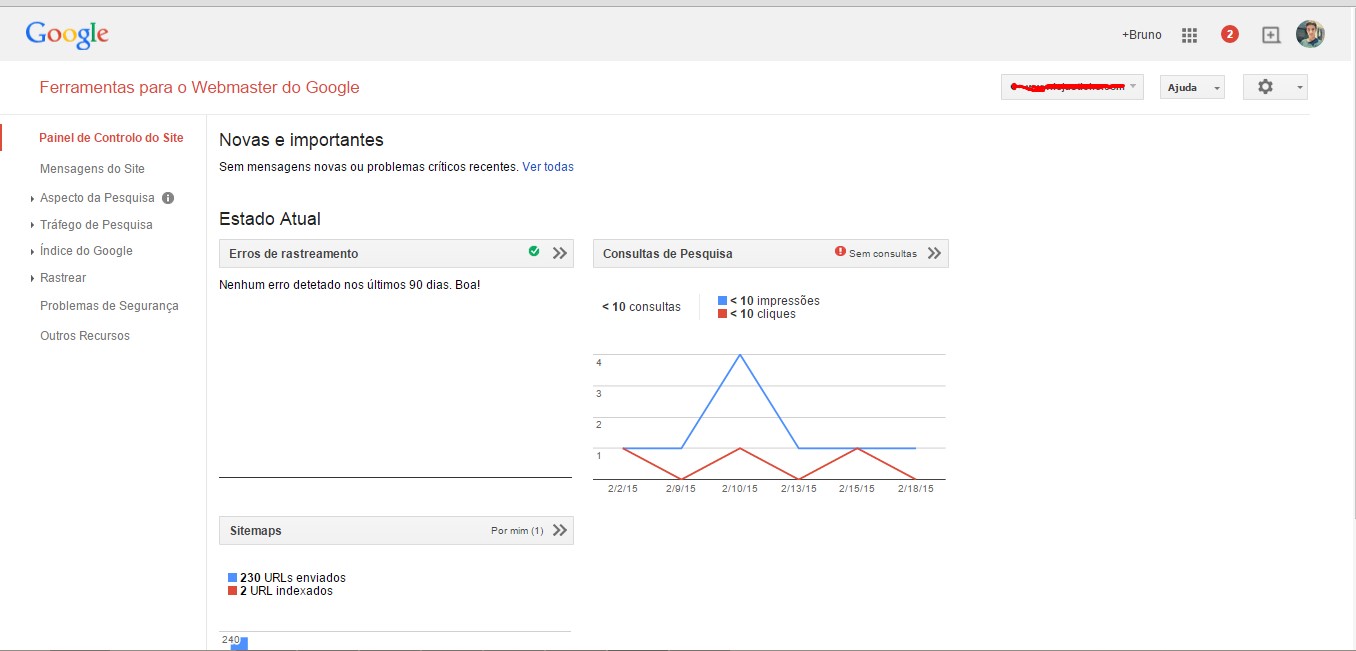Click double arrow in Sitemaps header
Image resolution: width=1356 pixels, height=651 pixels.
tap(560, 530)
